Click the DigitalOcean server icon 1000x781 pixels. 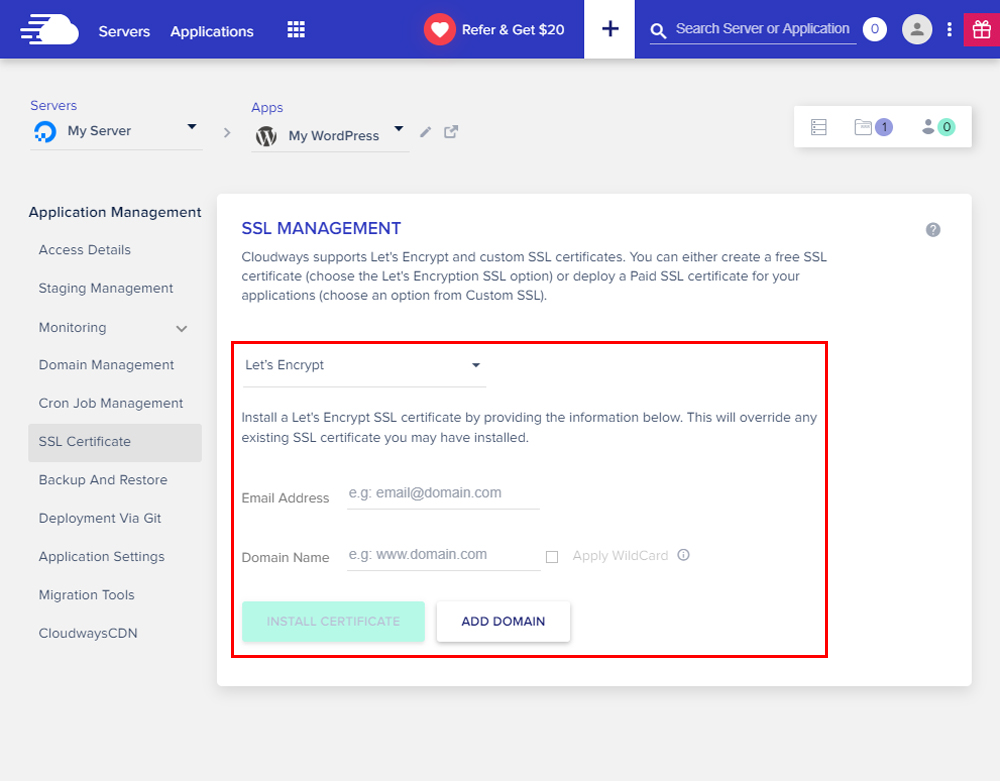(x=45, y=131)
